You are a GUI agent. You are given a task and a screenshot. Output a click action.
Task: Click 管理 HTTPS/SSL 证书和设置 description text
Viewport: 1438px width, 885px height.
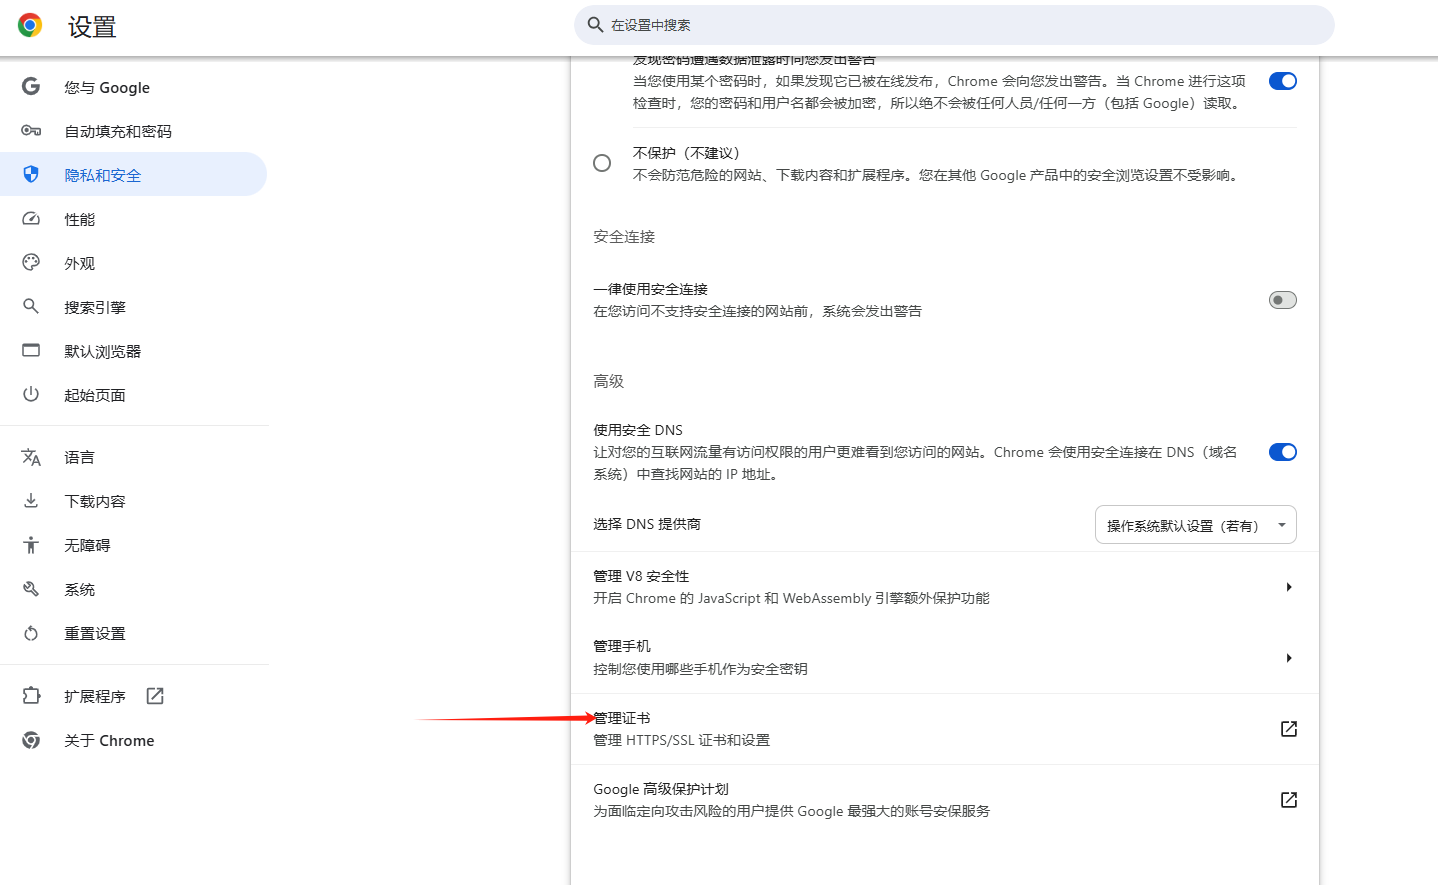(x=681, y=740)
